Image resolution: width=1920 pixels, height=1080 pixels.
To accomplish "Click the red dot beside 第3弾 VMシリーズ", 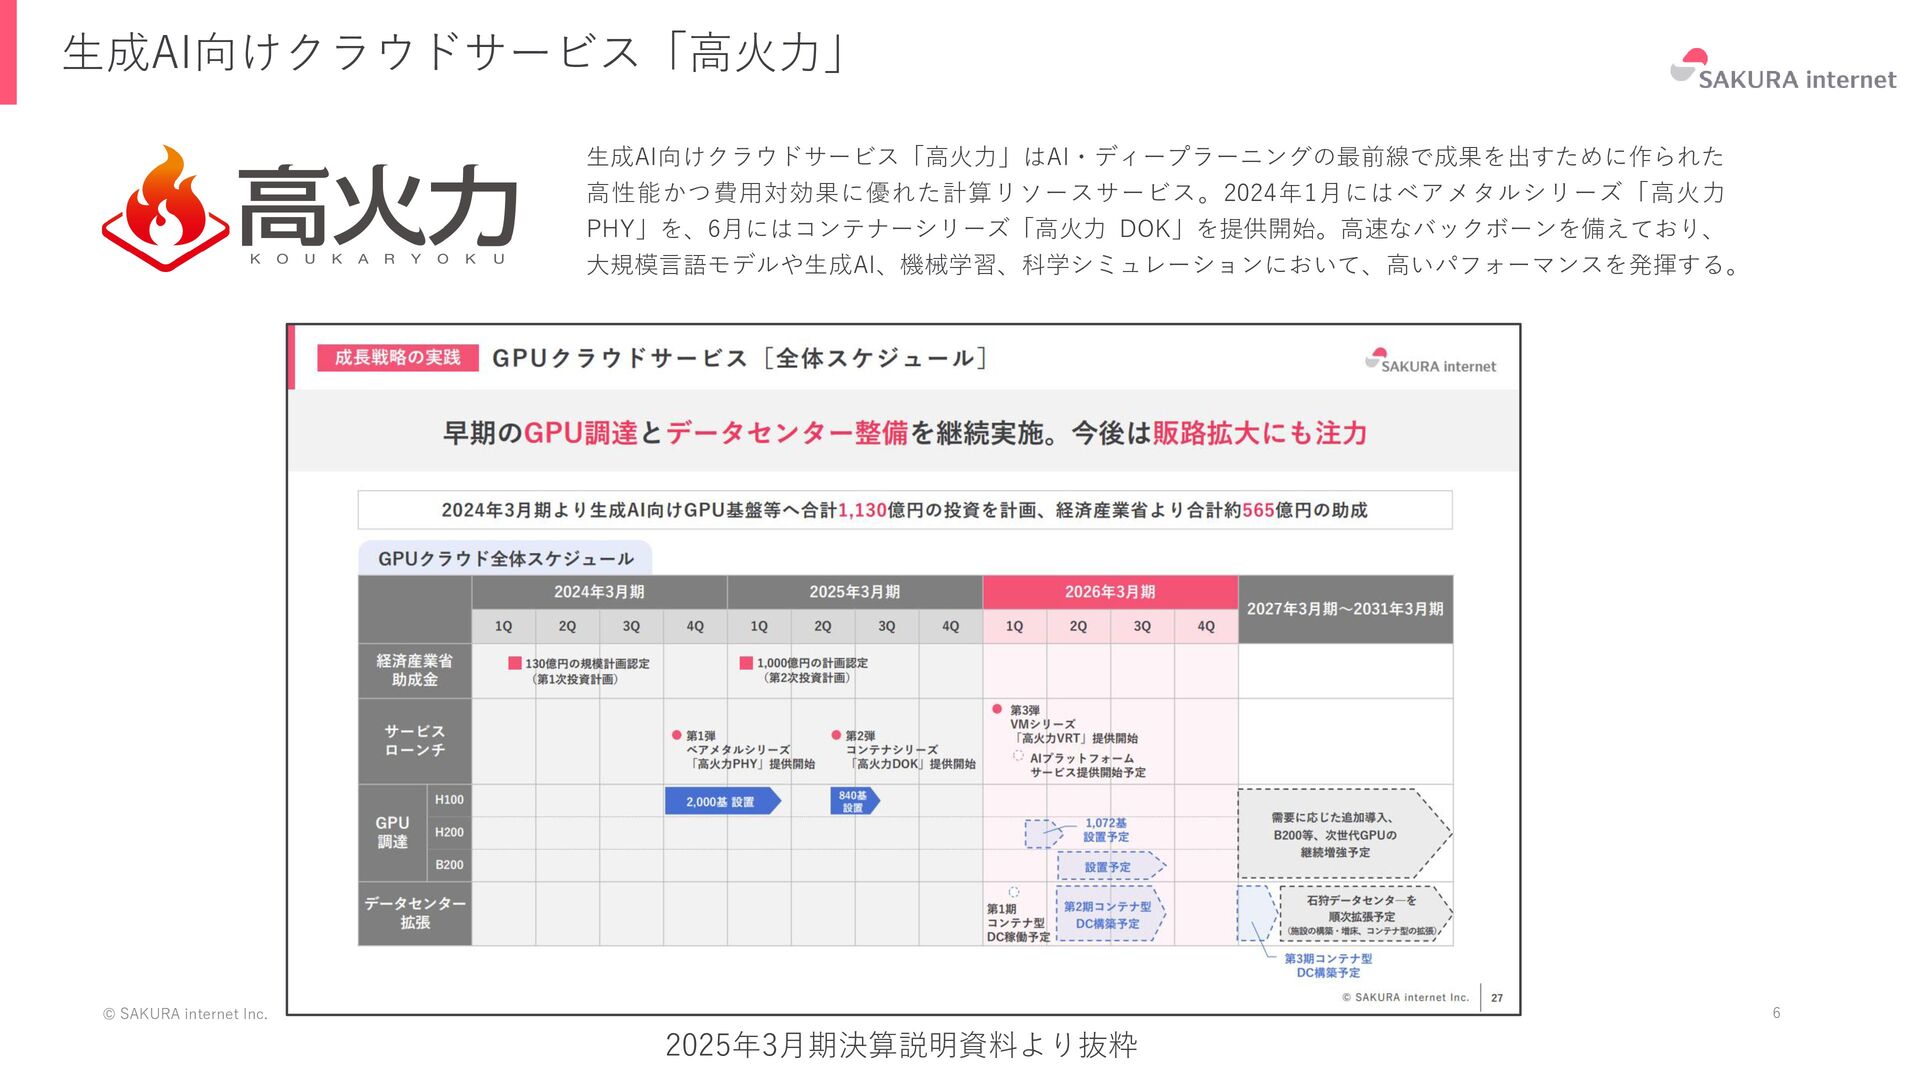I will (997, 709).
